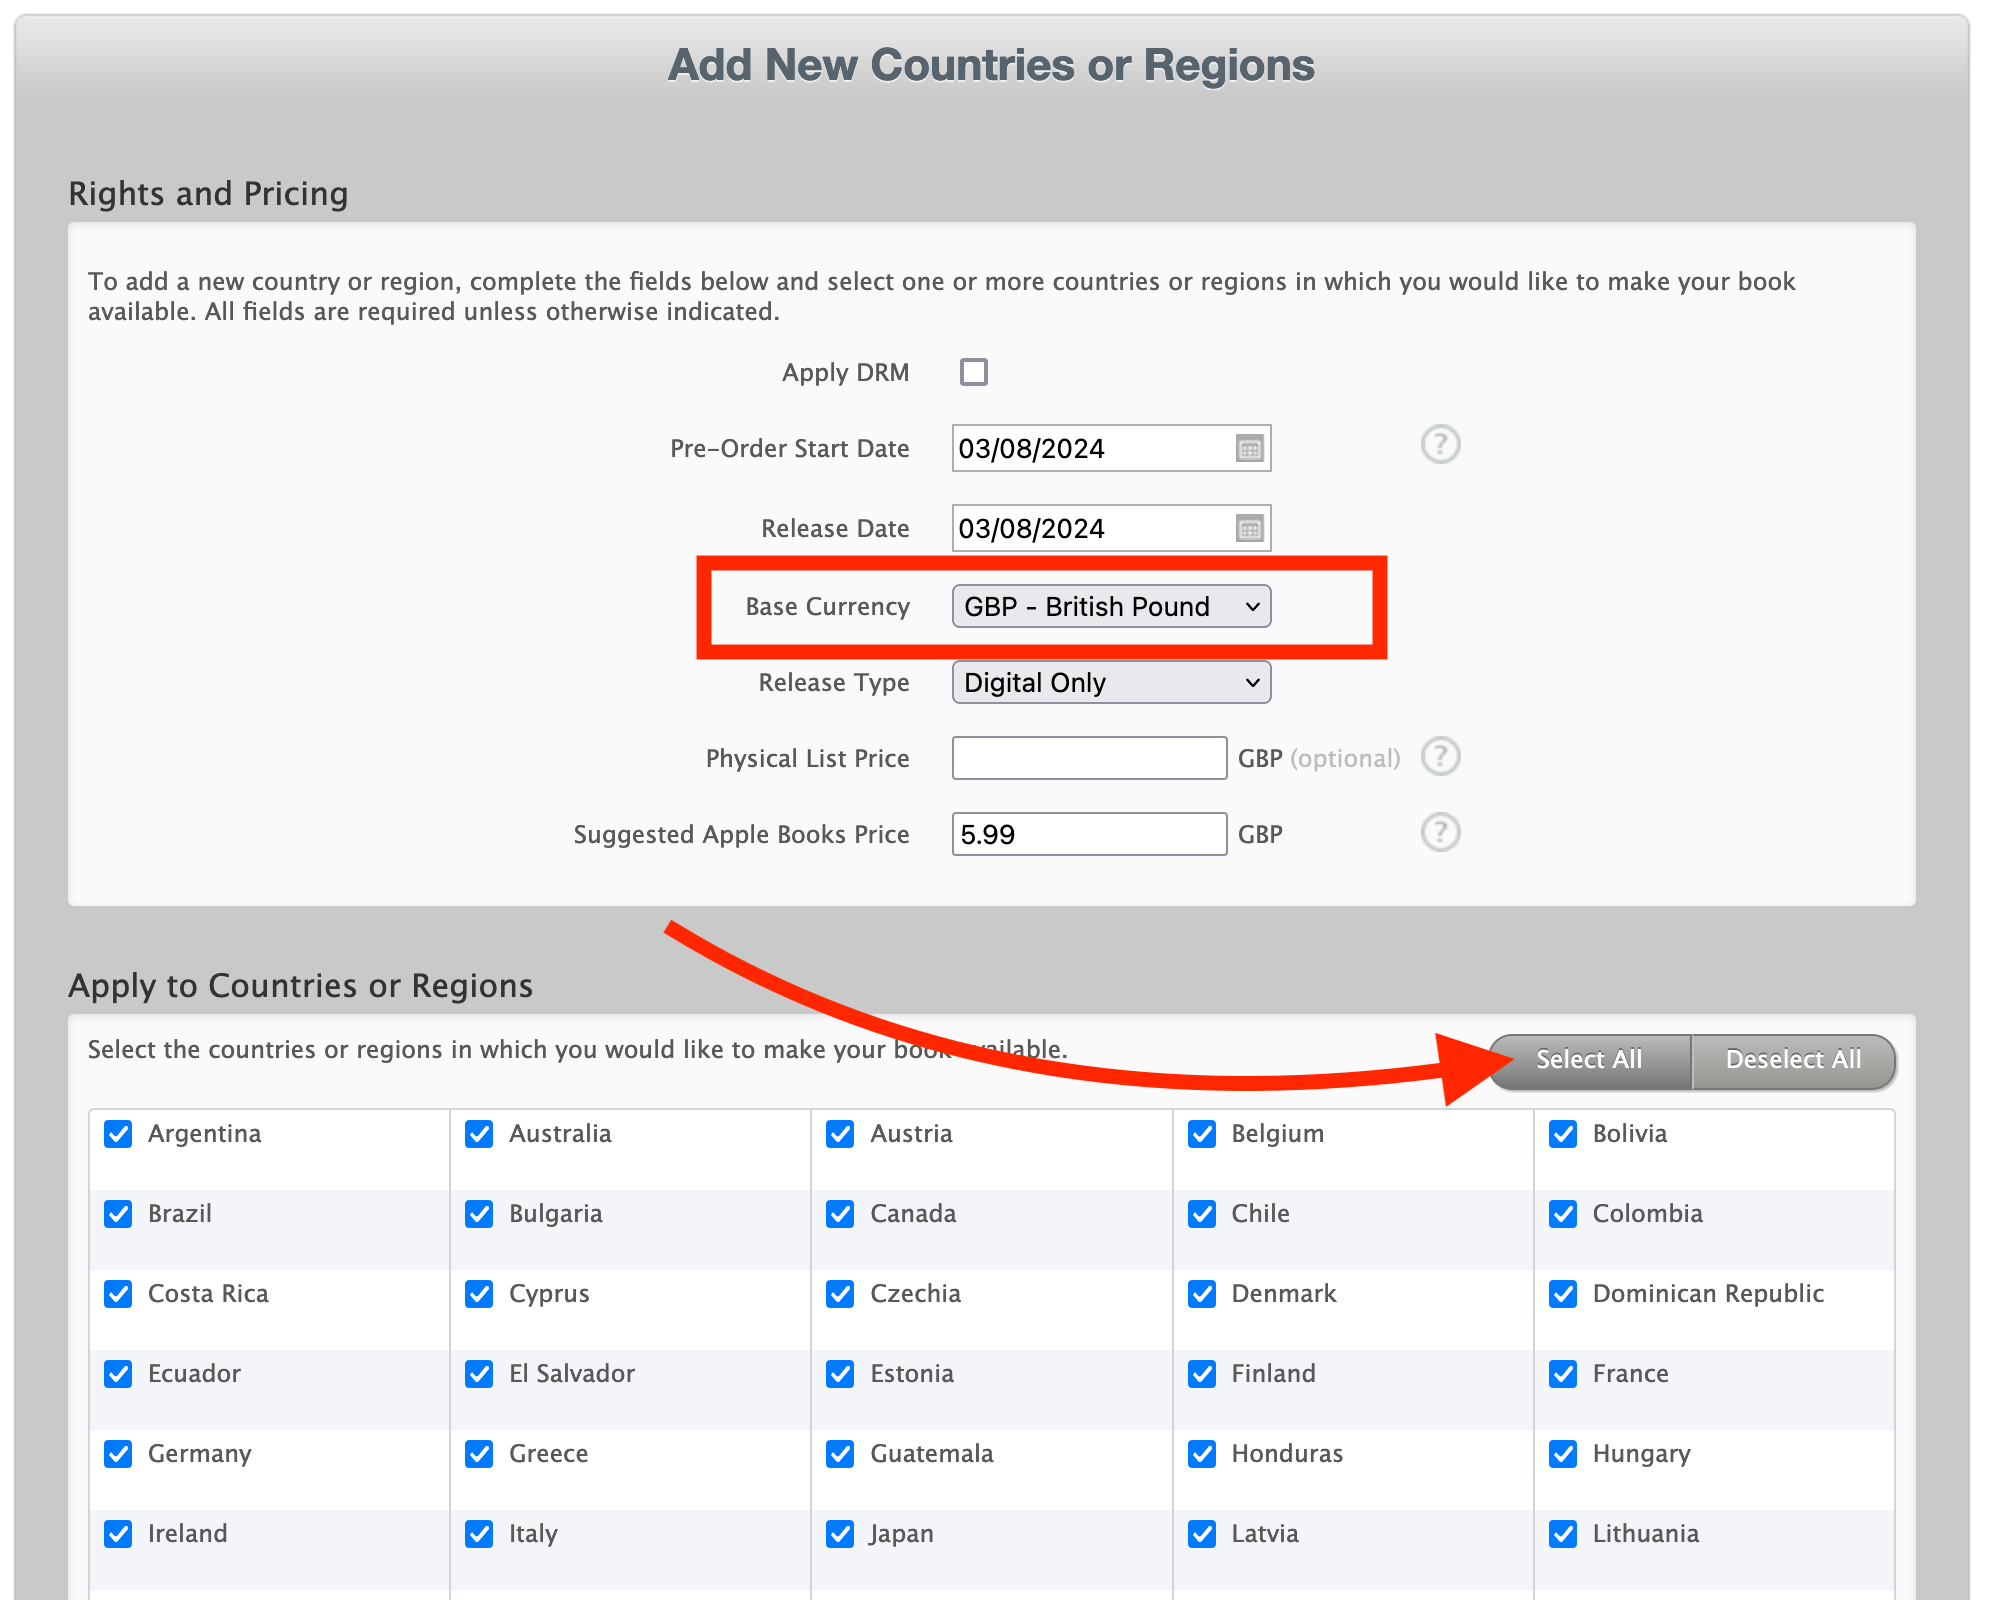Open Release Date calendar picker icon

tap(1249, 528)
